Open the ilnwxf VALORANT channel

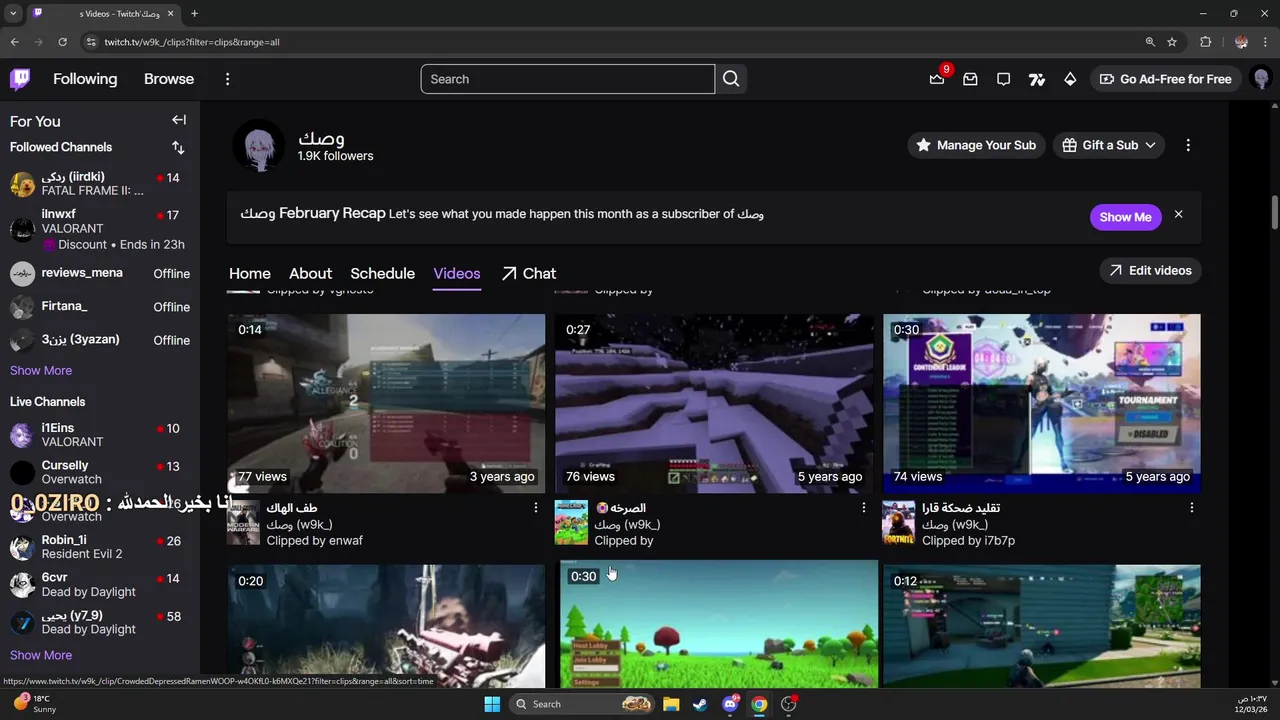coord(100,229)
